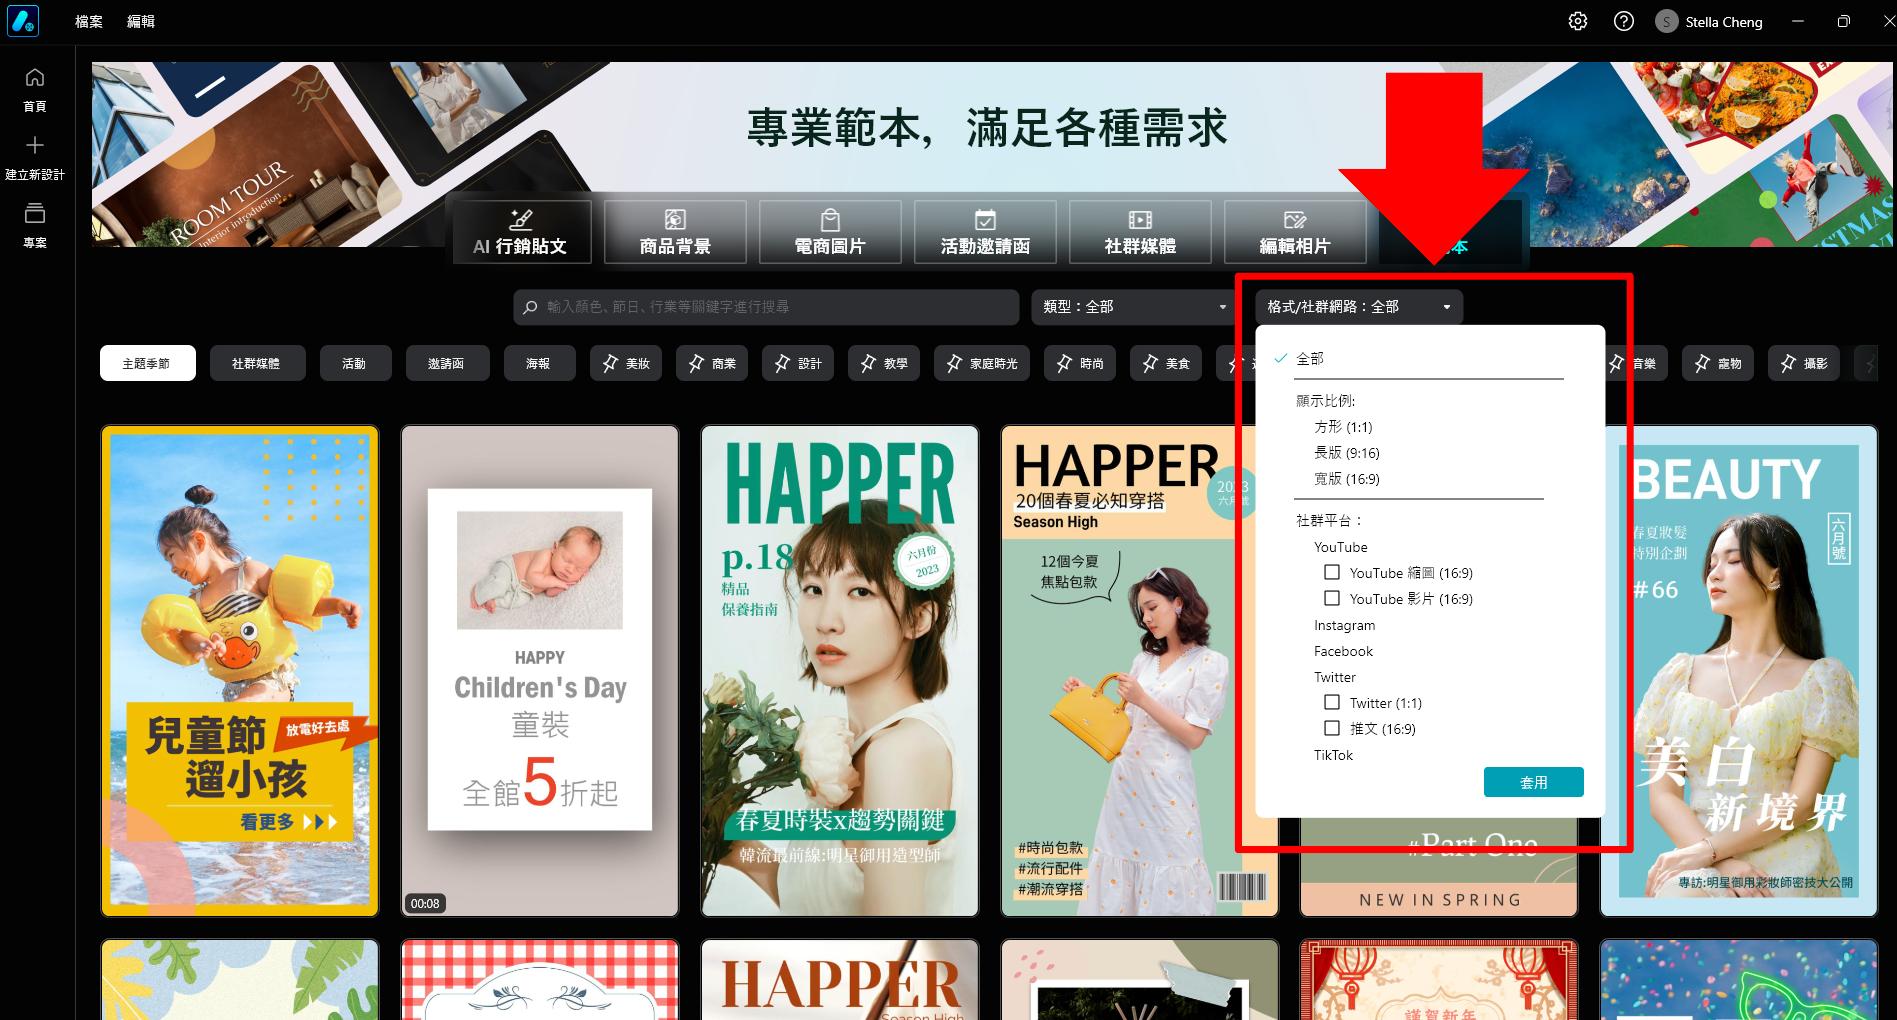This screenshot has width=1897, height=1020.
Task: Expand the 類型：全部 dropdown
Action: 1135,307
